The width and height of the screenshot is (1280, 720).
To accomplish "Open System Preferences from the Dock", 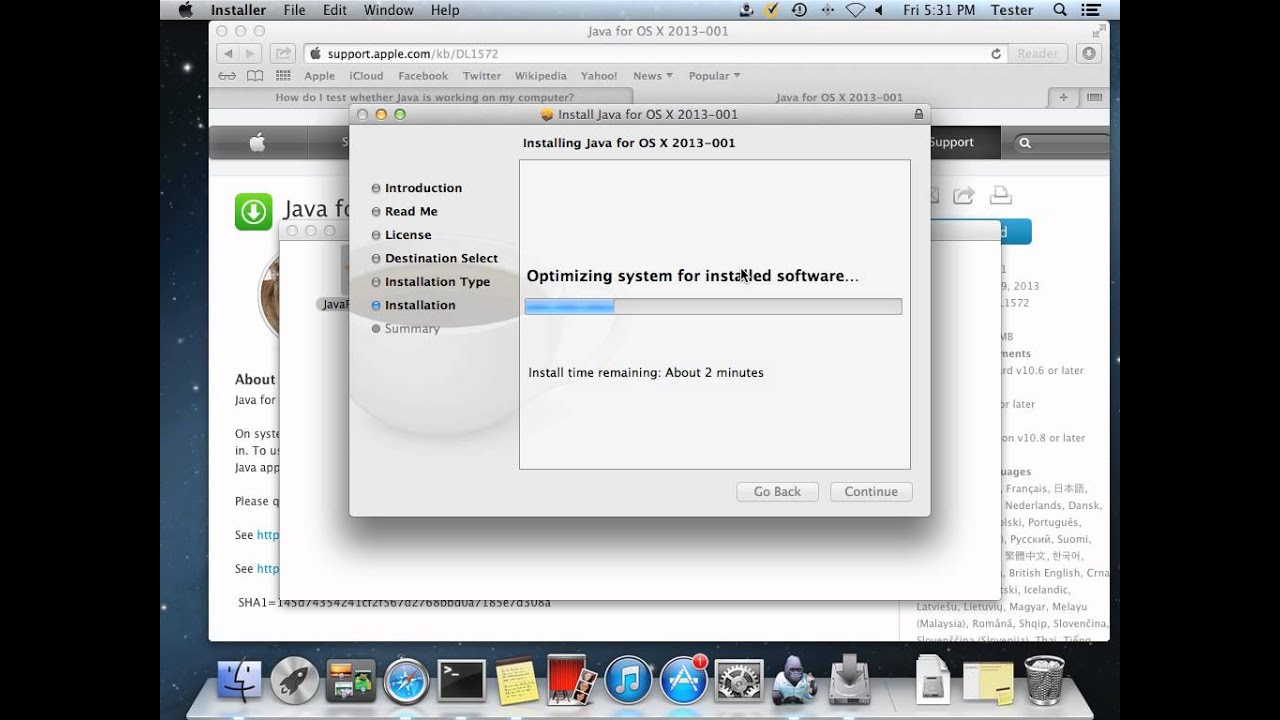I will [x=739, y=681].
